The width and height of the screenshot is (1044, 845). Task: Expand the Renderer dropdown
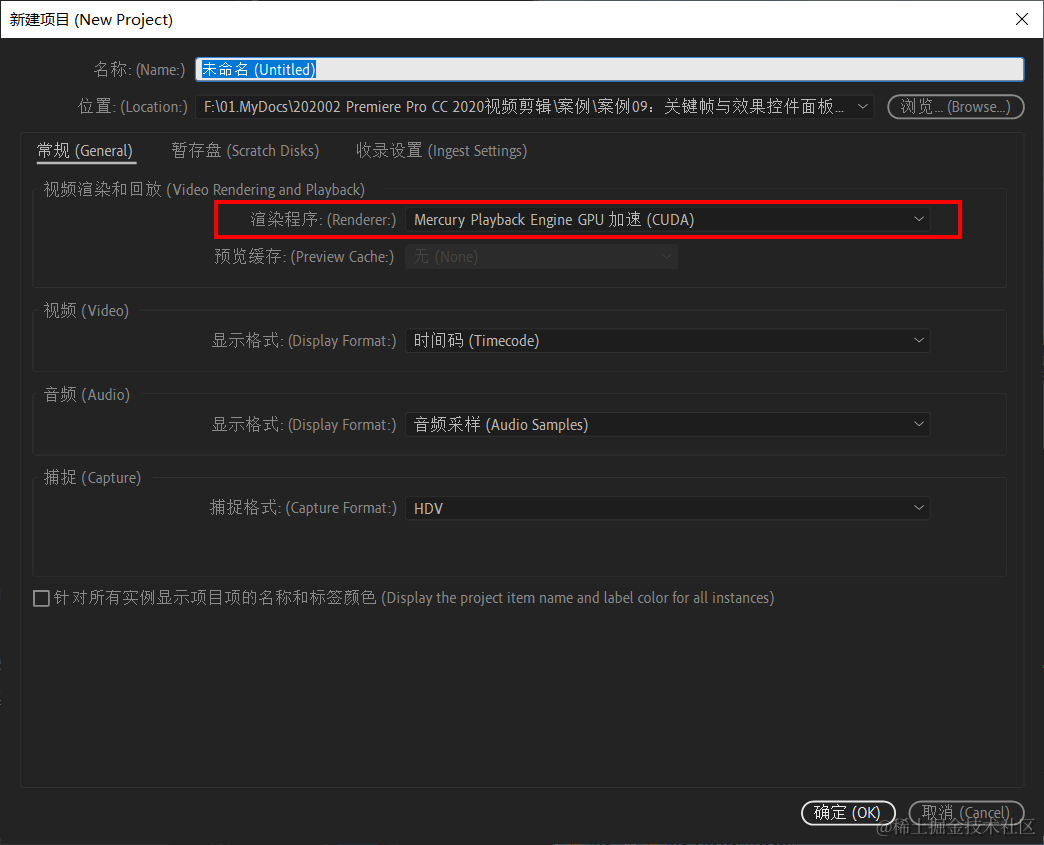tap(667, 219)
